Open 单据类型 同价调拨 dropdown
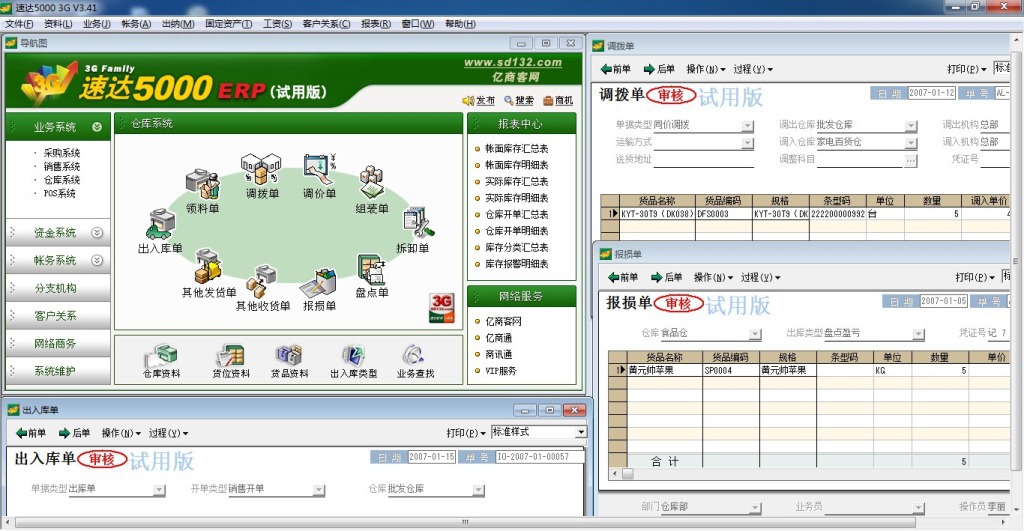 point(748,126)
